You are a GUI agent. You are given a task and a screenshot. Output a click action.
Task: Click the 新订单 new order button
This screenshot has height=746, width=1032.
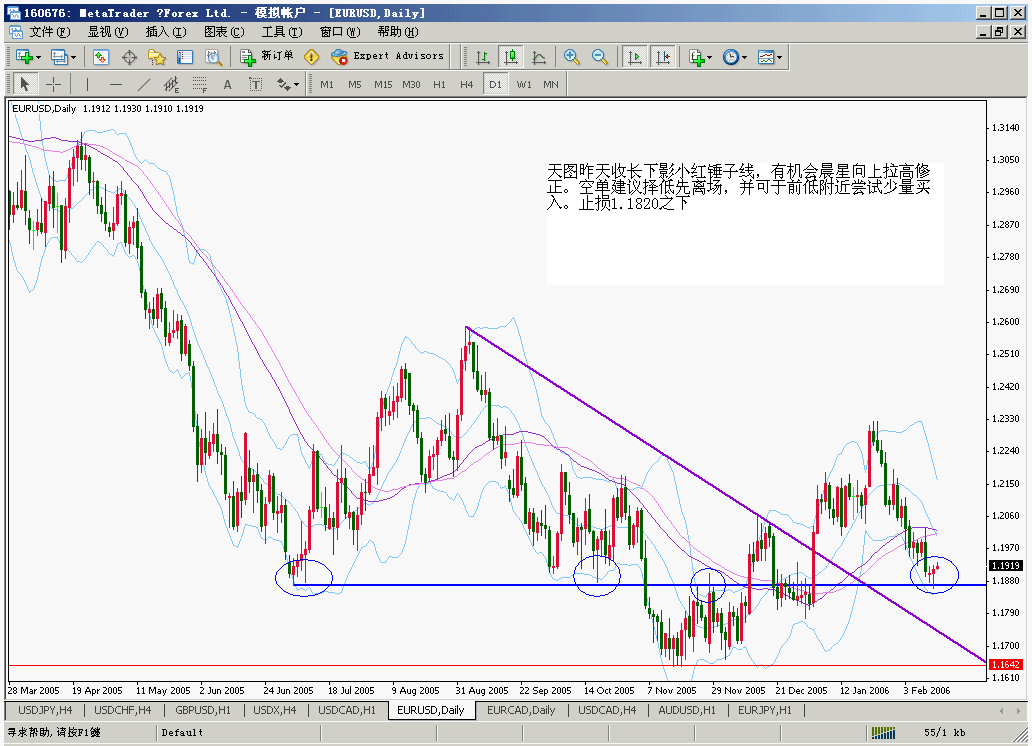click(x=267, y=57)
